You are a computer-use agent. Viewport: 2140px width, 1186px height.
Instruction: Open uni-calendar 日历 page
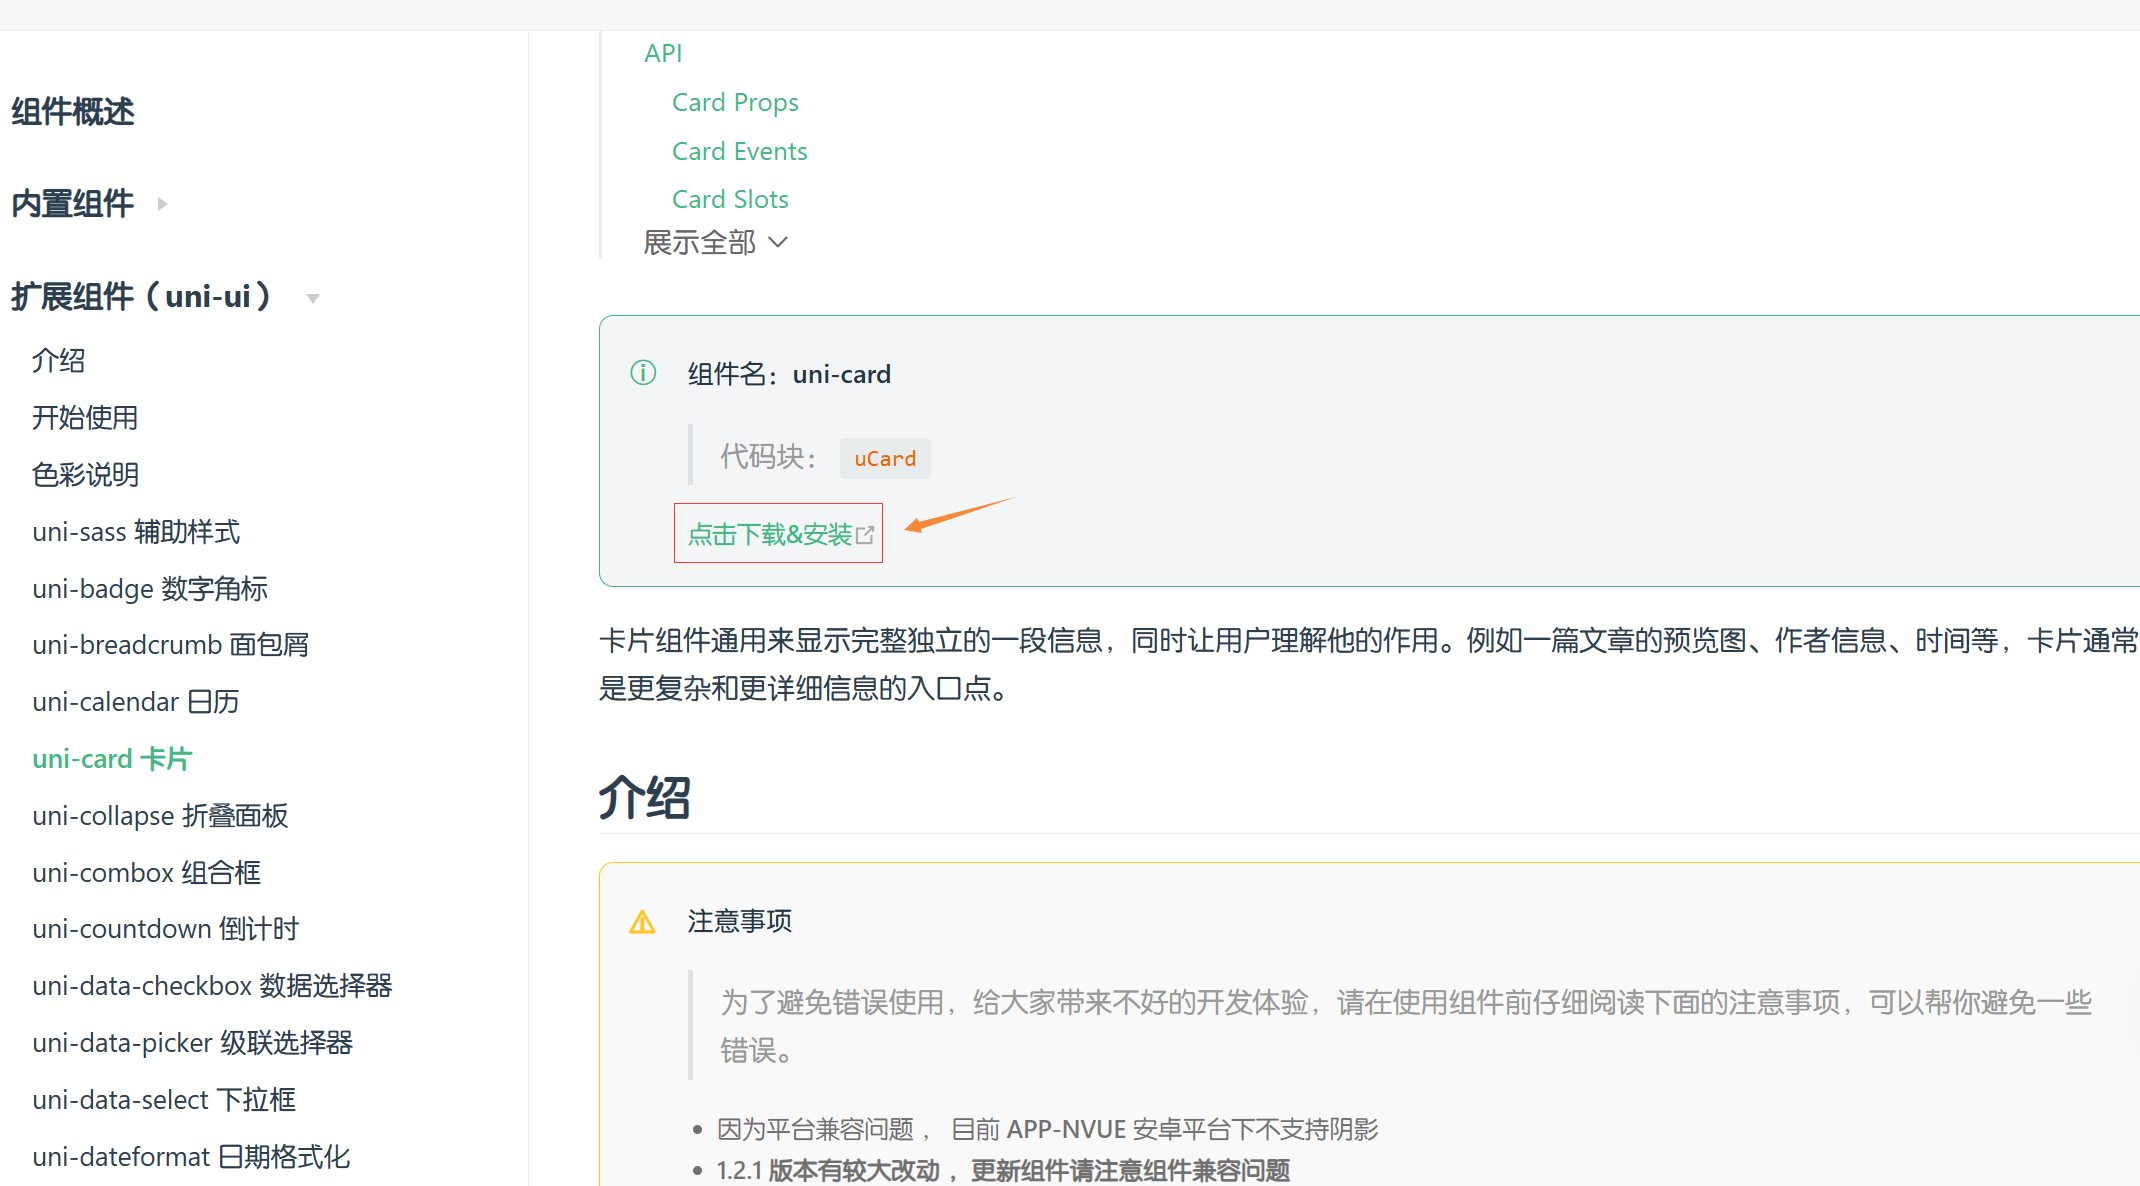coord(135,702)
